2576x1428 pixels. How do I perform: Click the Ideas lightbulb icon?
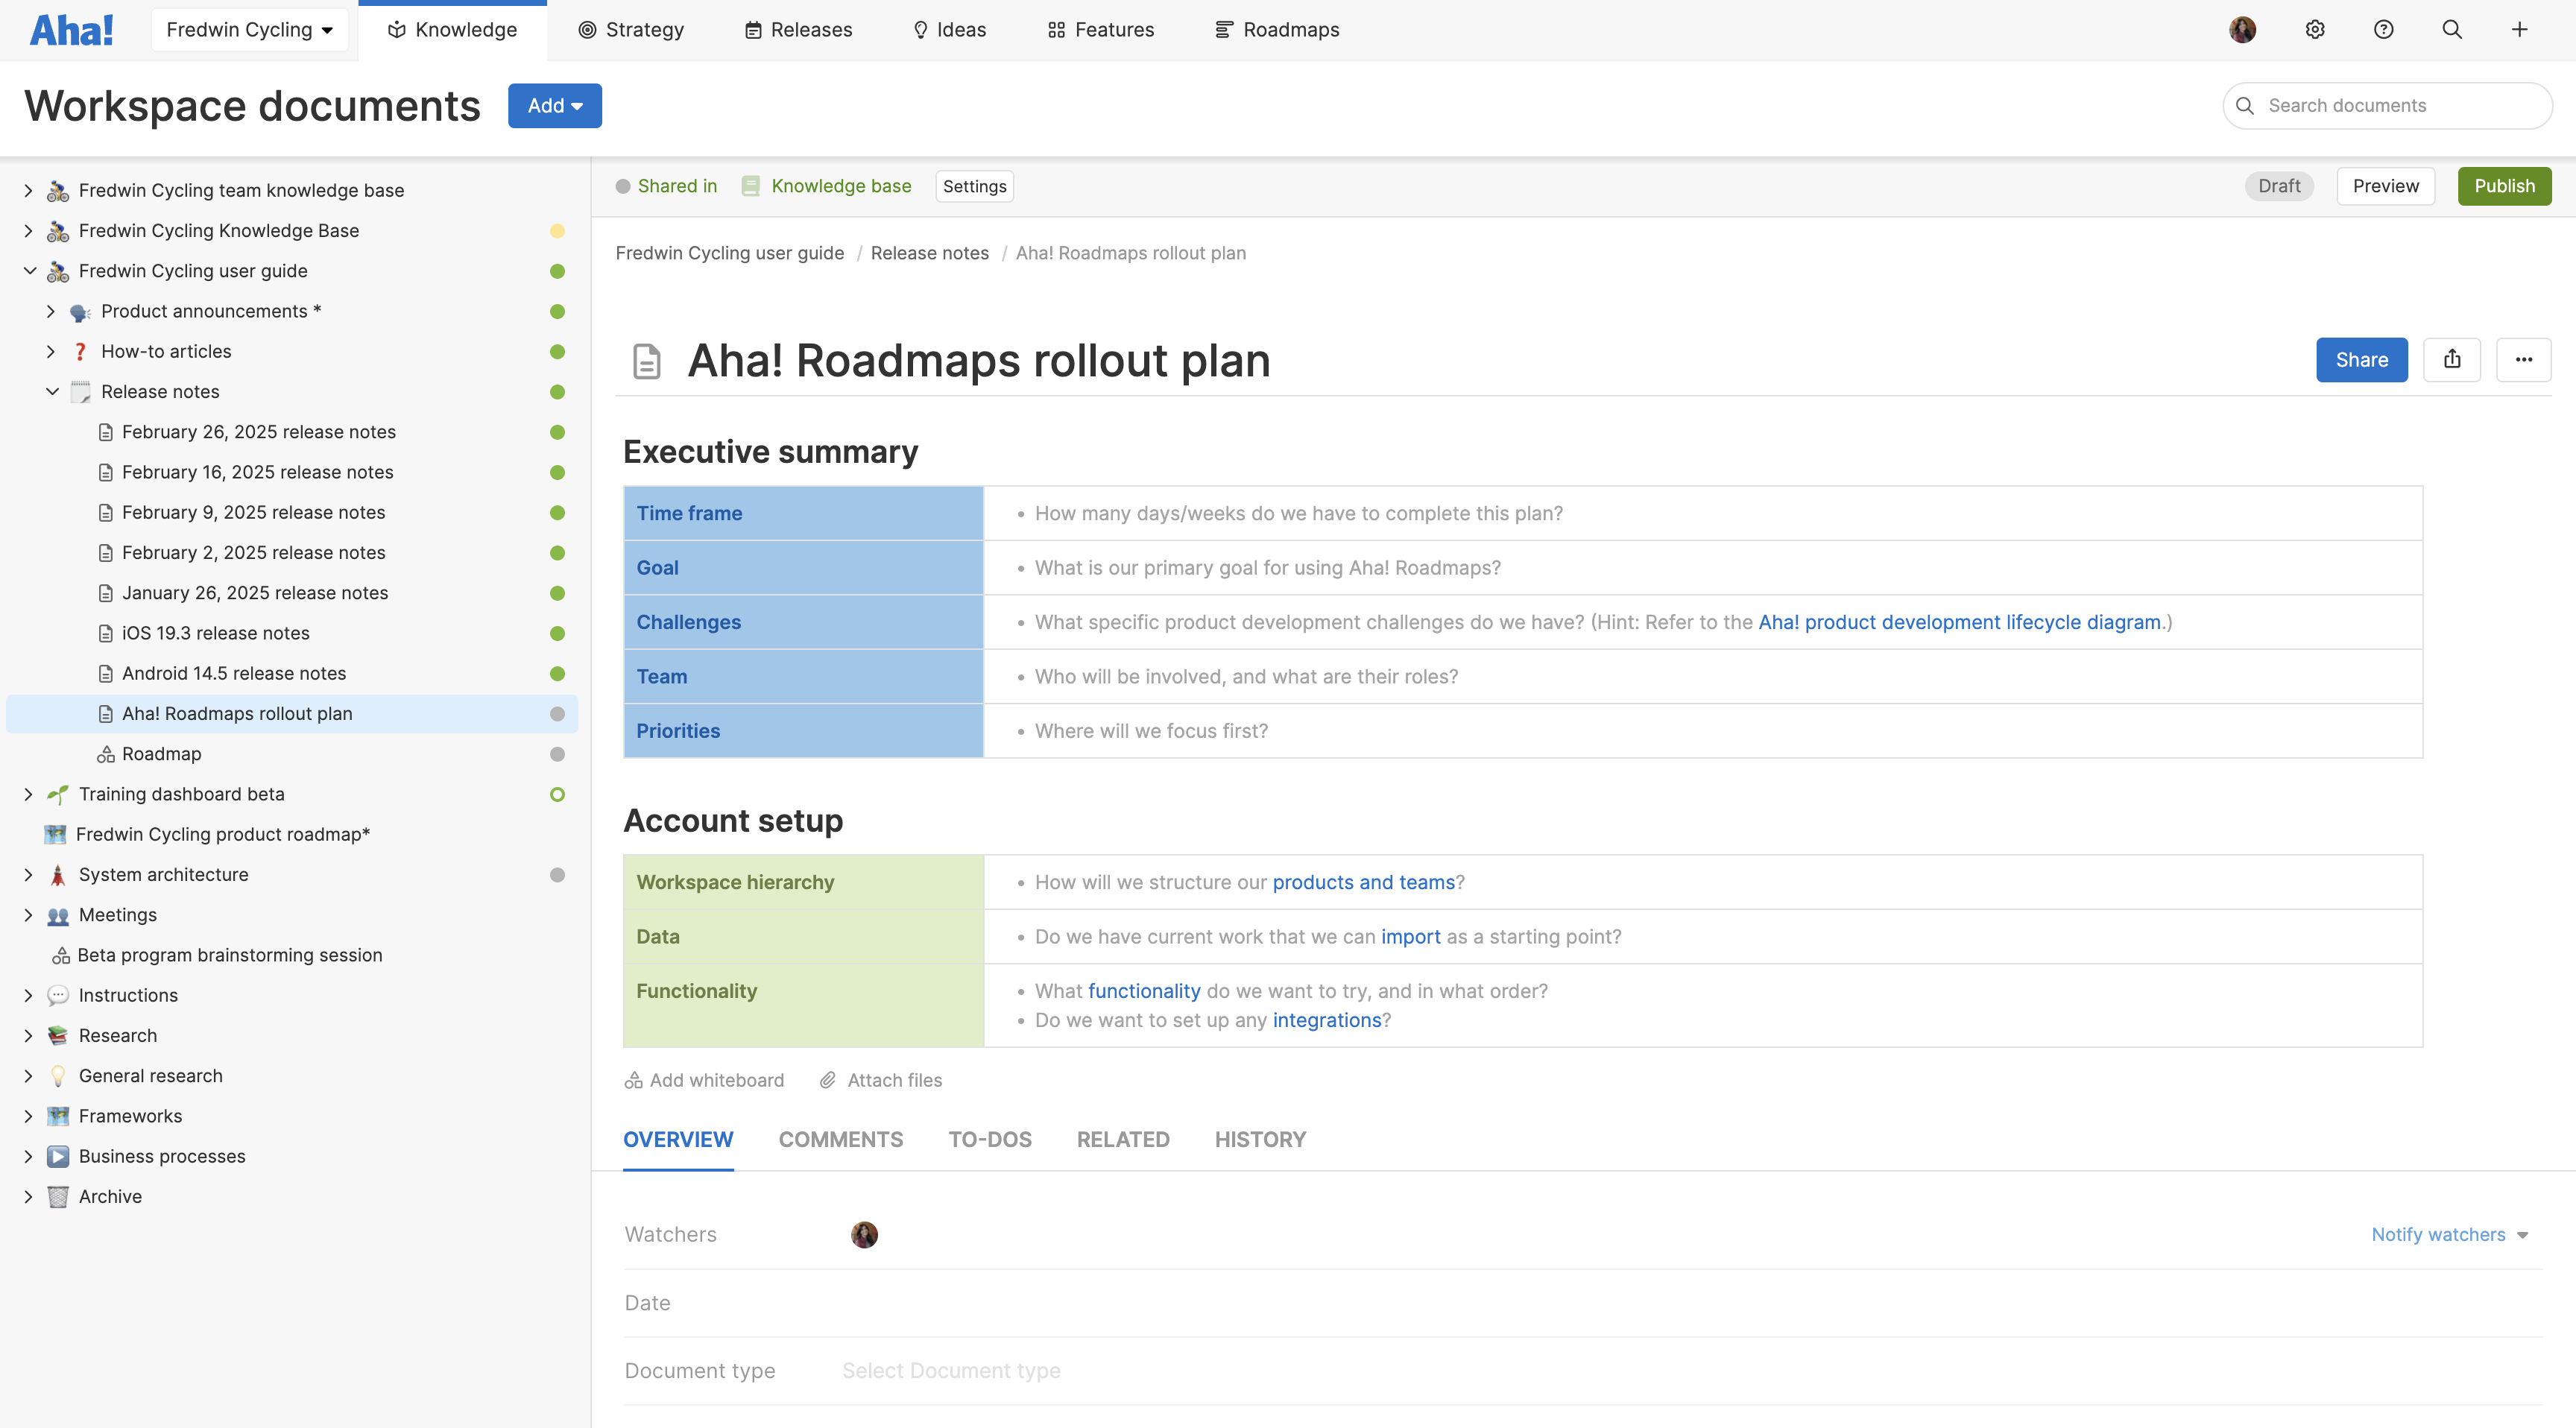(920, 29)
